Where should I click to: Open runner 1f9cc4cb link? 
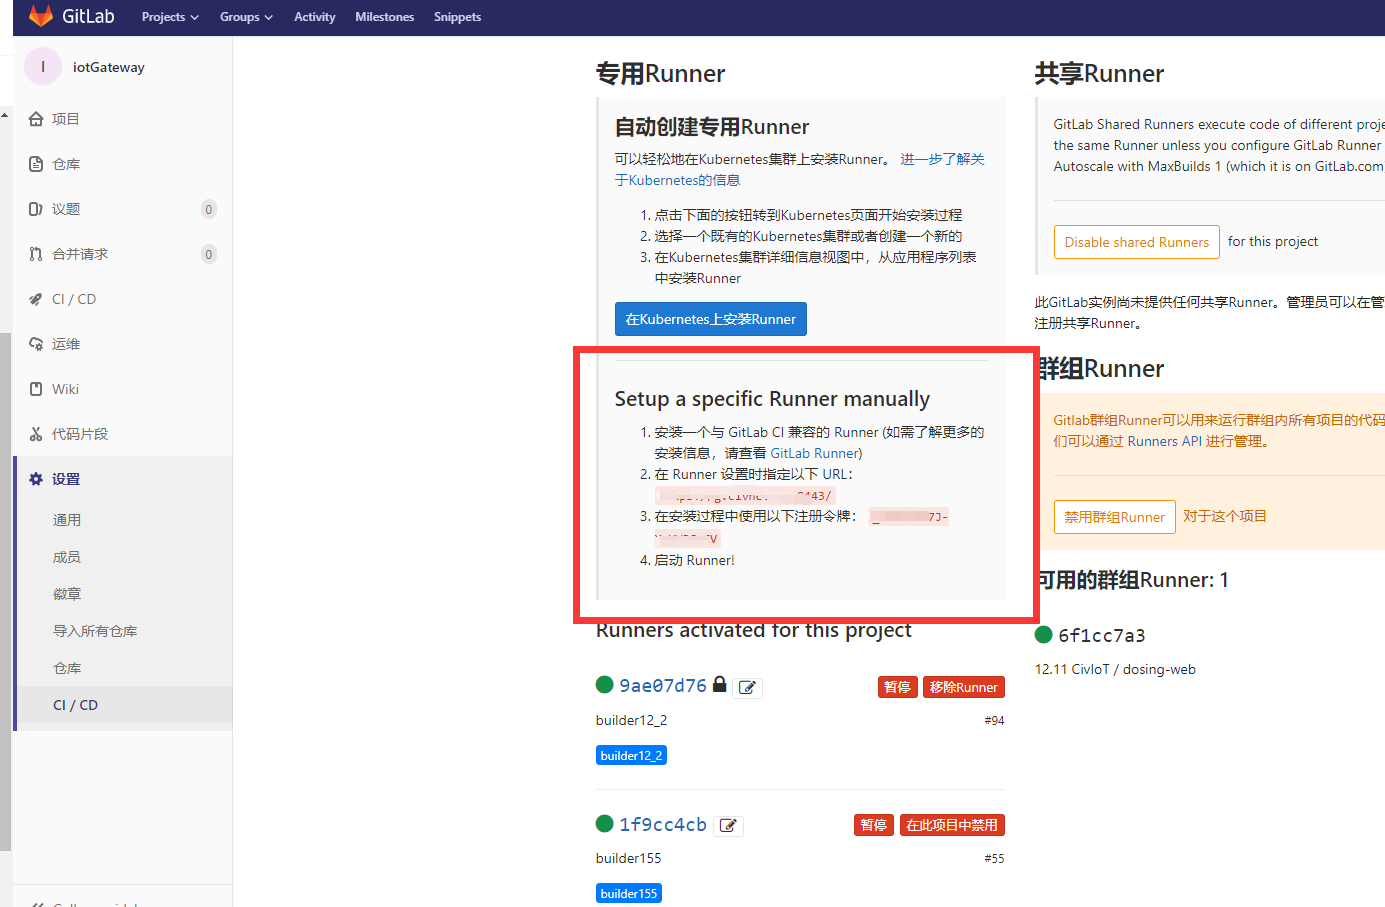(662, 824)
